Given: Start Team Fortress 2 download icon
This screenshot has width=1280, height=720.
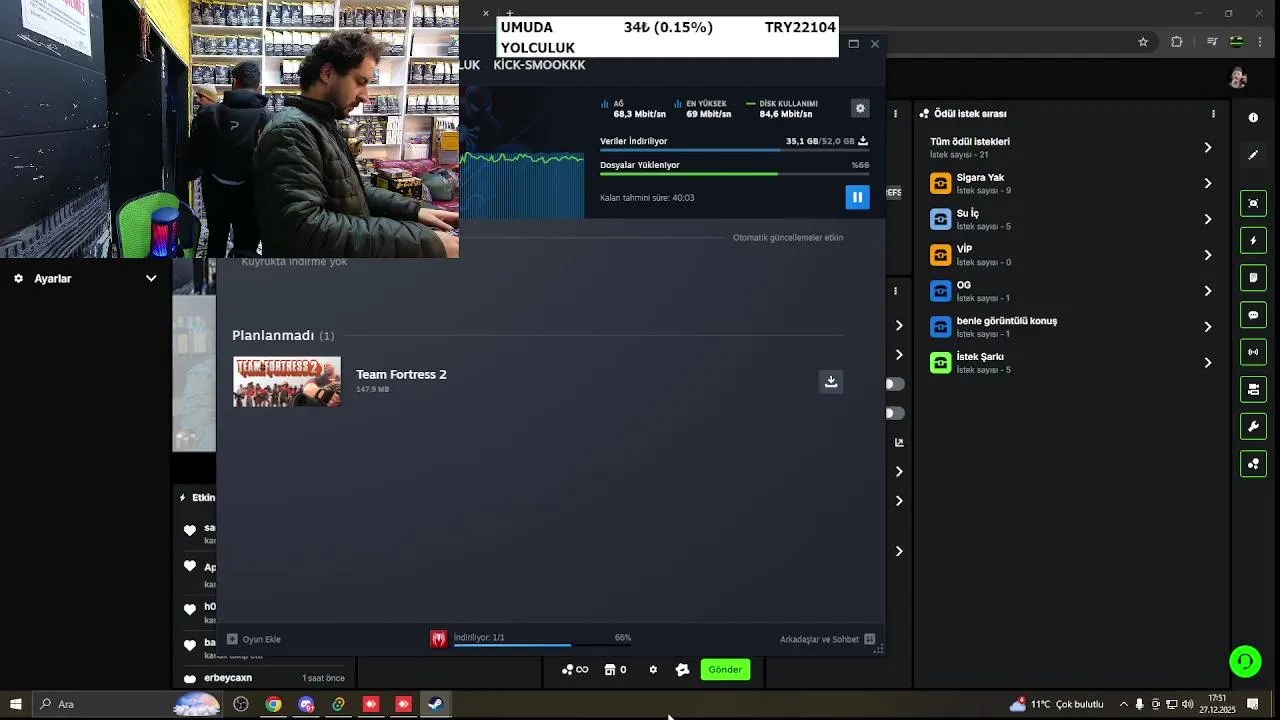Looking at the screenshot, I should (x=831, y=382).
